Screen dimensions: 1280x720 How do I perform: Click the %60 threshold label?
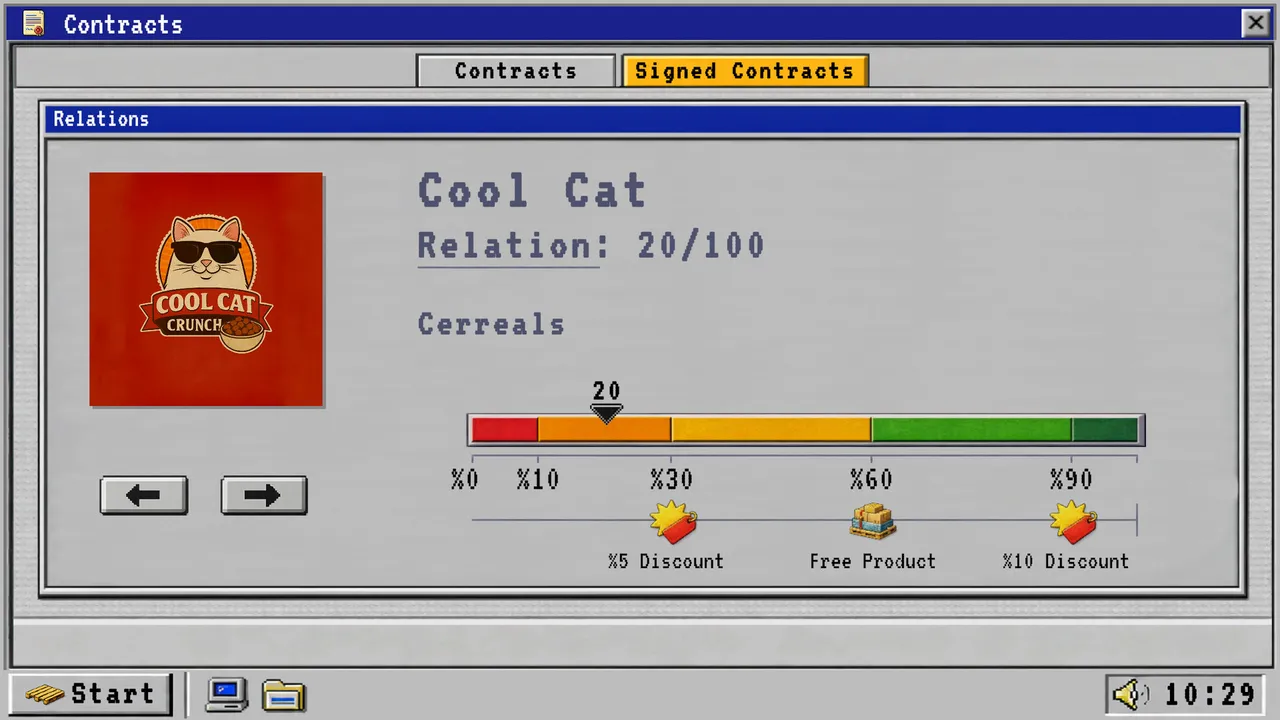pos(872,479)
